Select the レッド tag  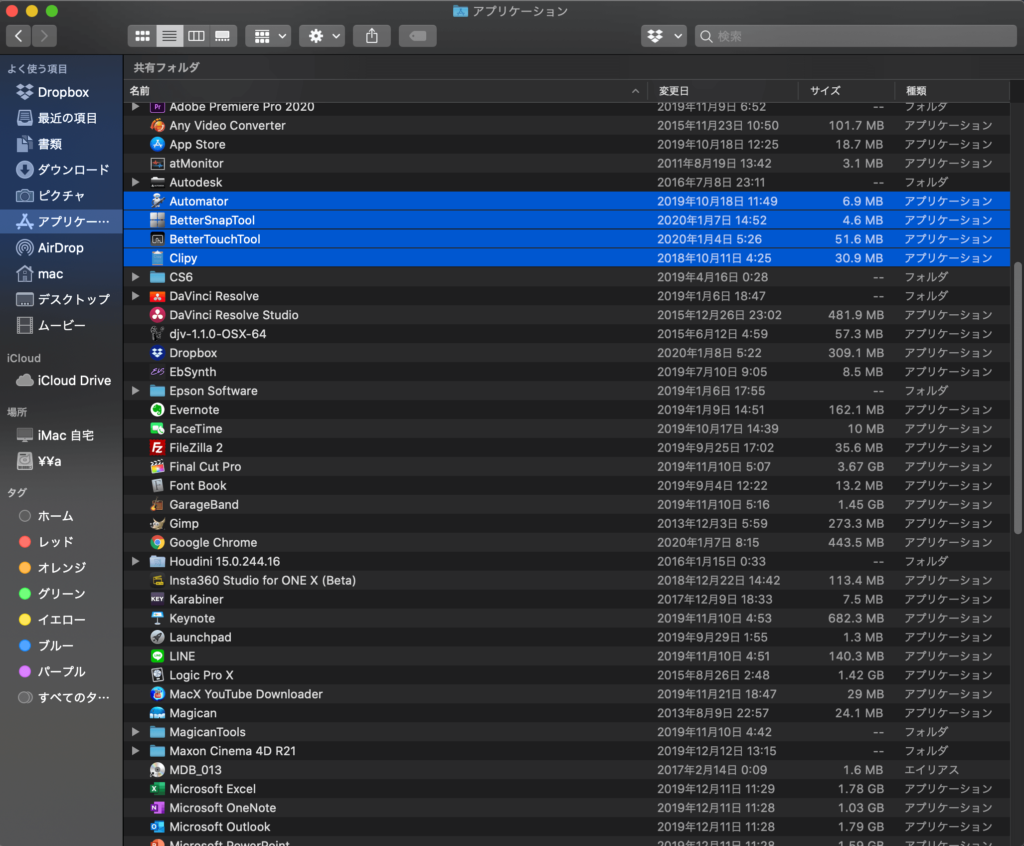(x=61, y=542)
